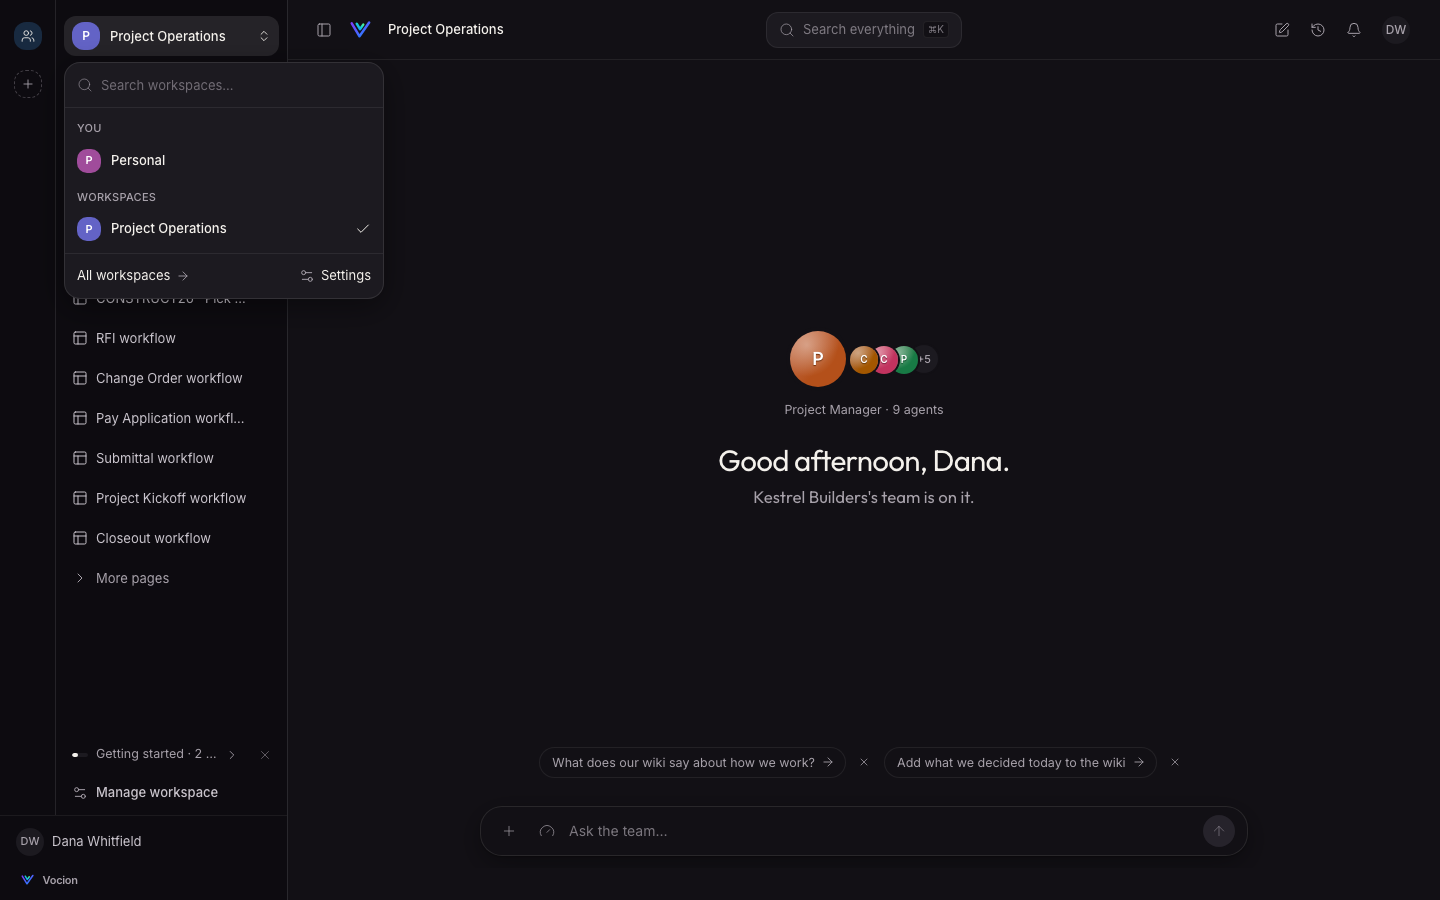Viewport: 1440px width, 900px height.
Task: Focus the Ask the team input
Action: [880, 831]
